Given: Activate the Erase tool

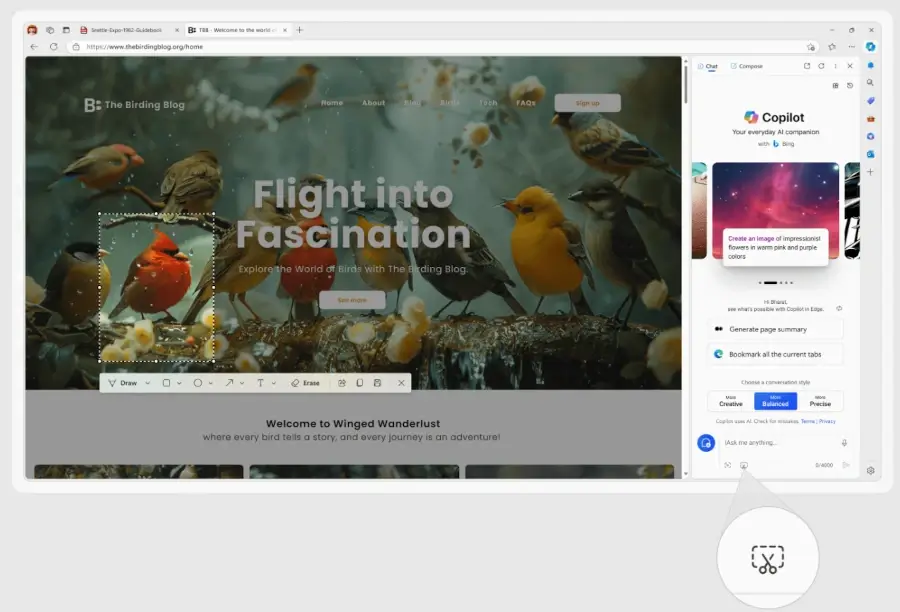Looking at the screenshot, I should click(305, 383).
